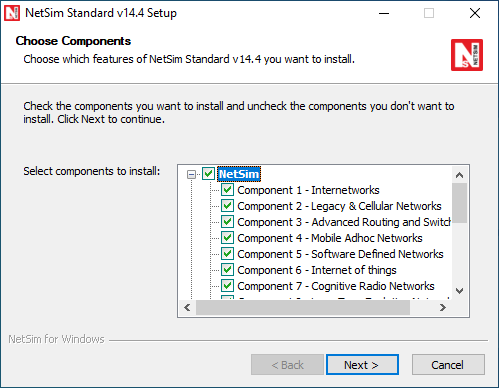The image size is (499, 388).
Task: Click the vertical scrollbar down arrow
Action: pos(459,291)
